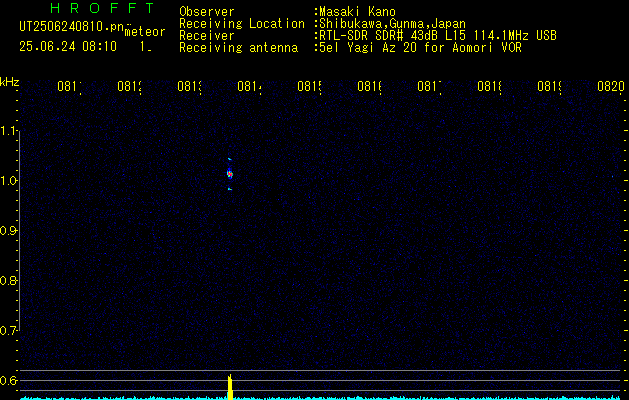Select antenna text 5el Yagi Az 20

tap(368, 48)
